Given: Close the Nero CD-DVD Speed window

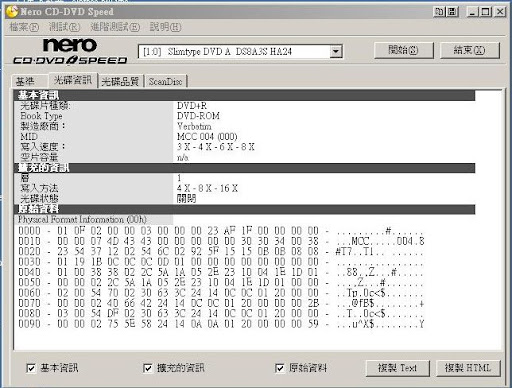Looking at the screenshot, I should pos(500,12).
